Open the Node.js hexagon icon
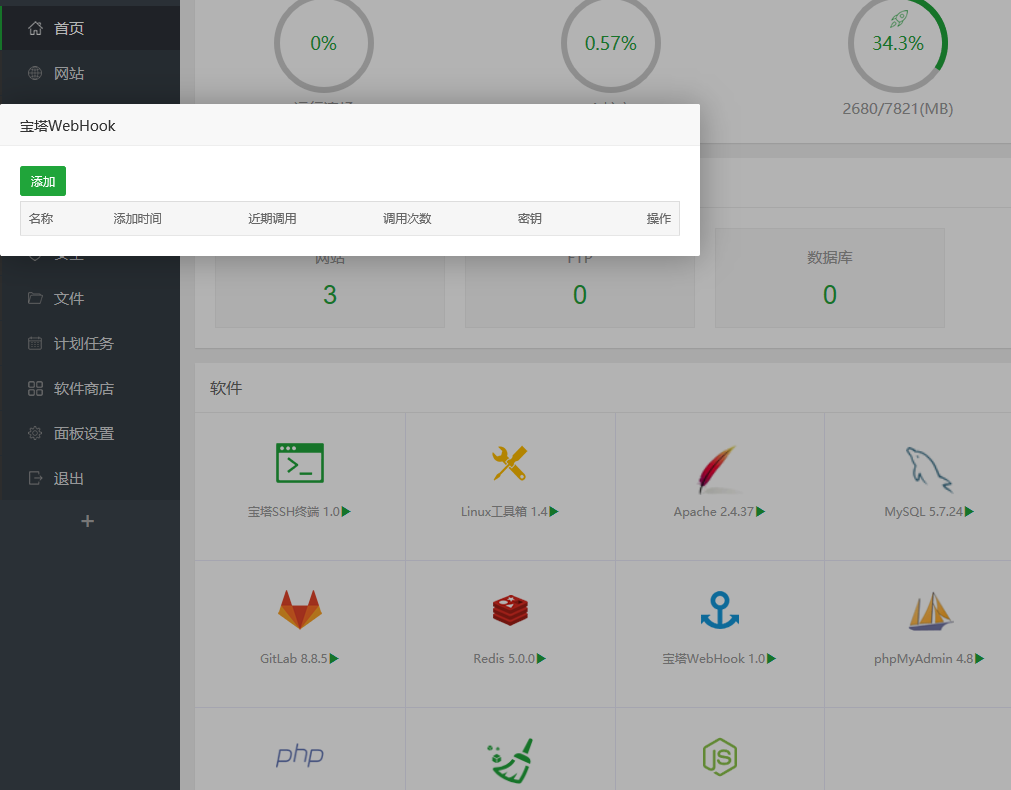Image resolution: width=1011 pixels, height=790 pixels. 720,757
